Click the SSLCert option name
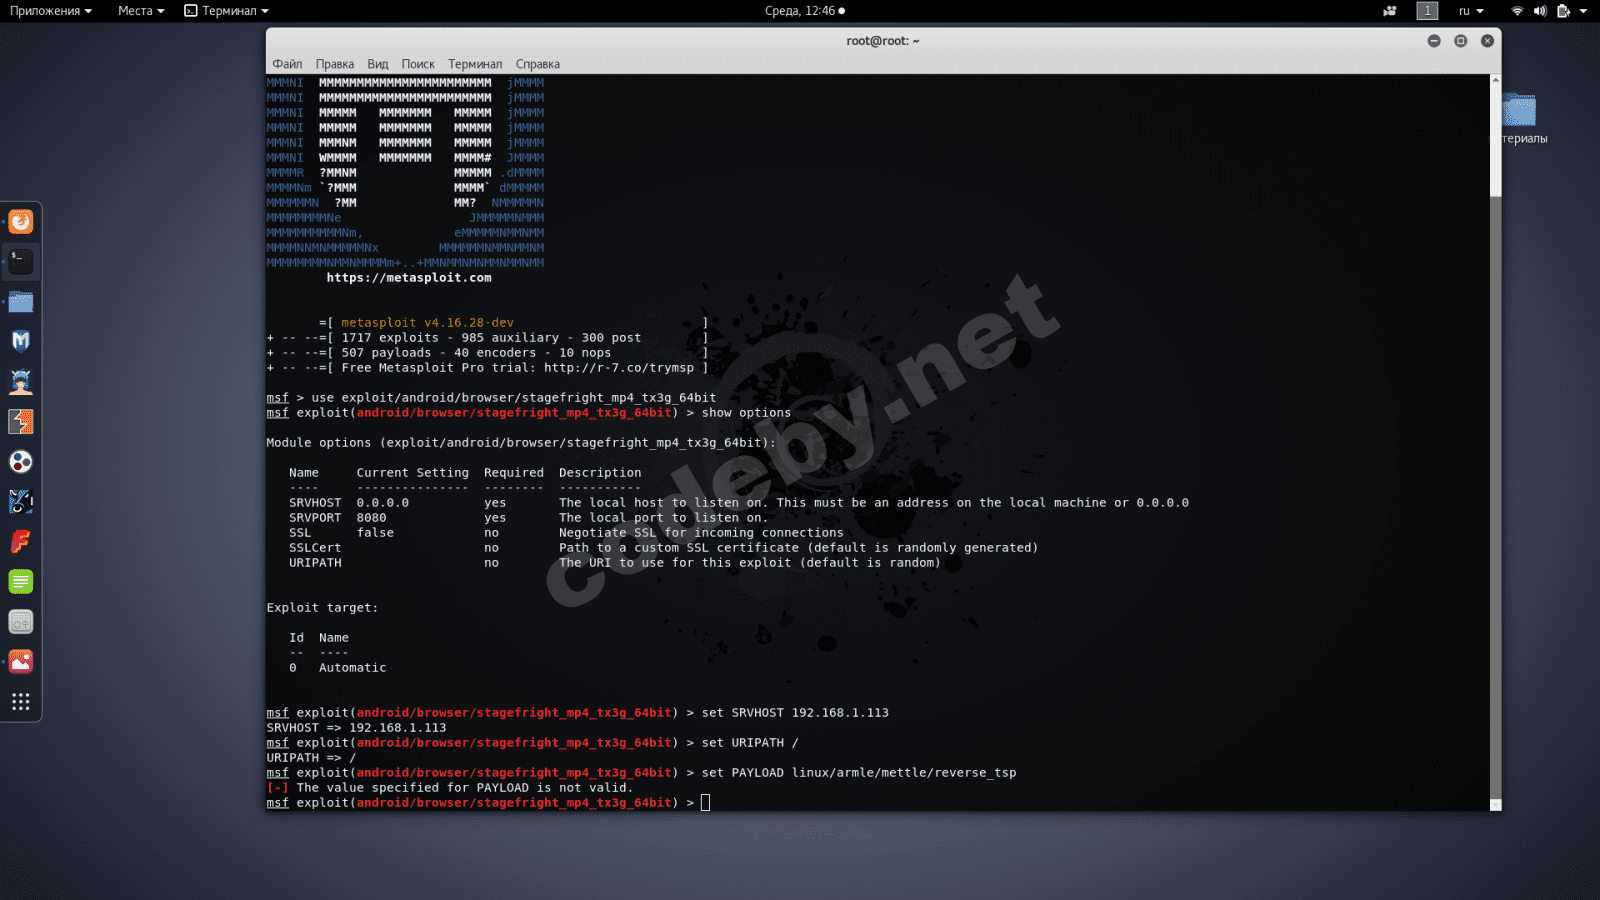Viewport: 1600px width, 900px height. (315, 548)
